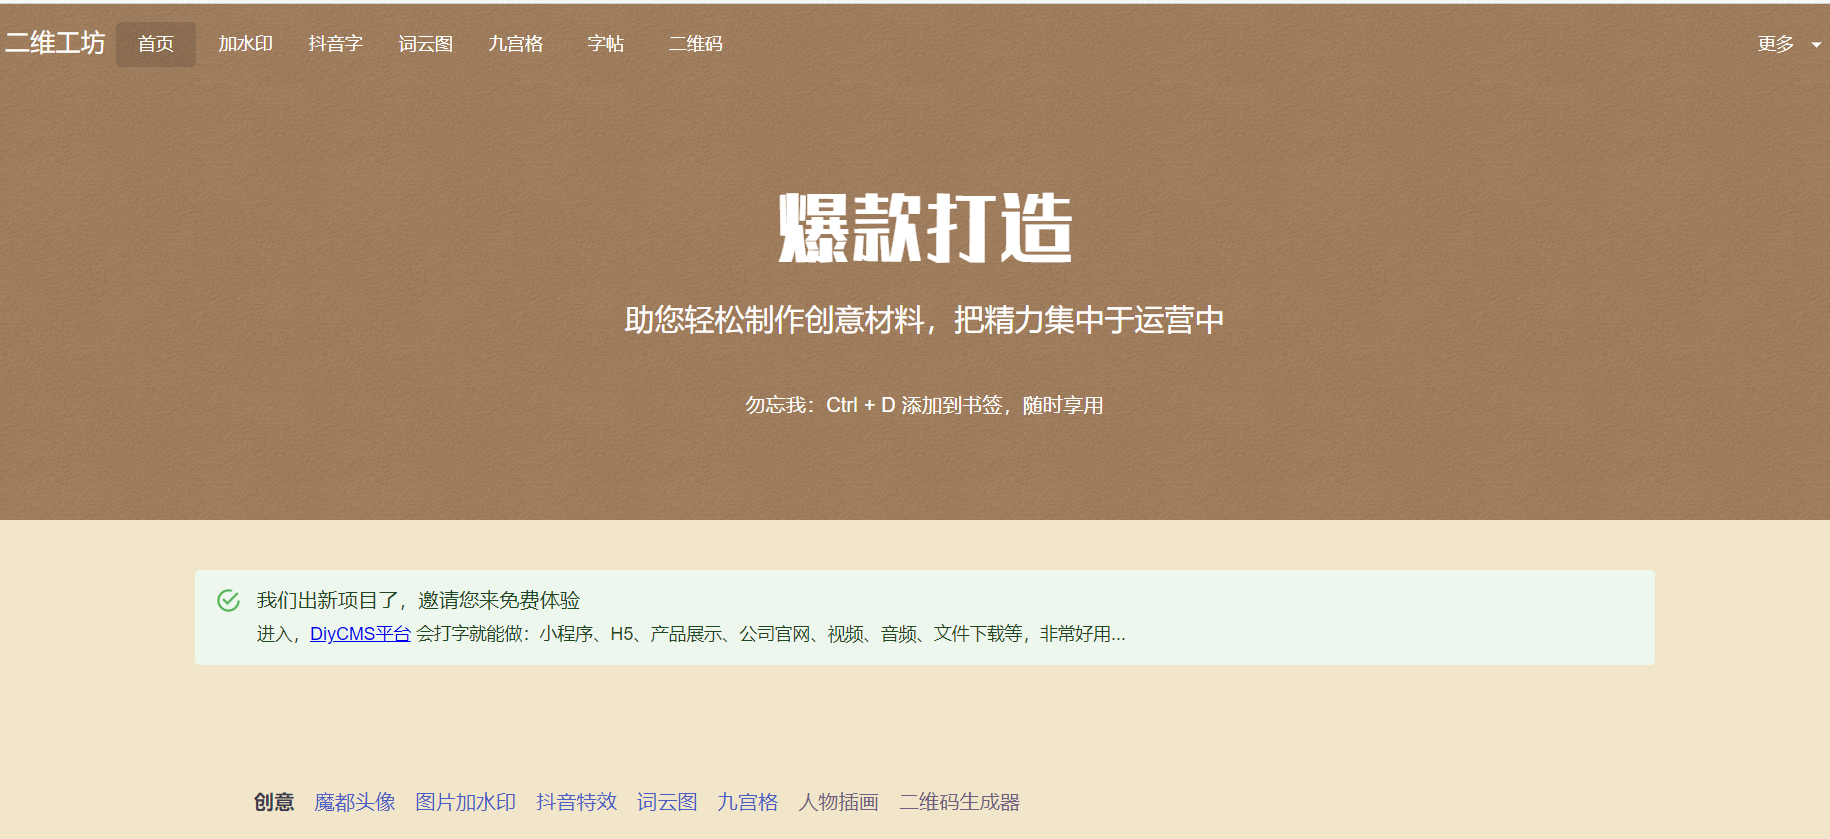
Task: Click the 九宫格 link in the 创意 row
Action: pyautogui.click(x=747, y=802)
